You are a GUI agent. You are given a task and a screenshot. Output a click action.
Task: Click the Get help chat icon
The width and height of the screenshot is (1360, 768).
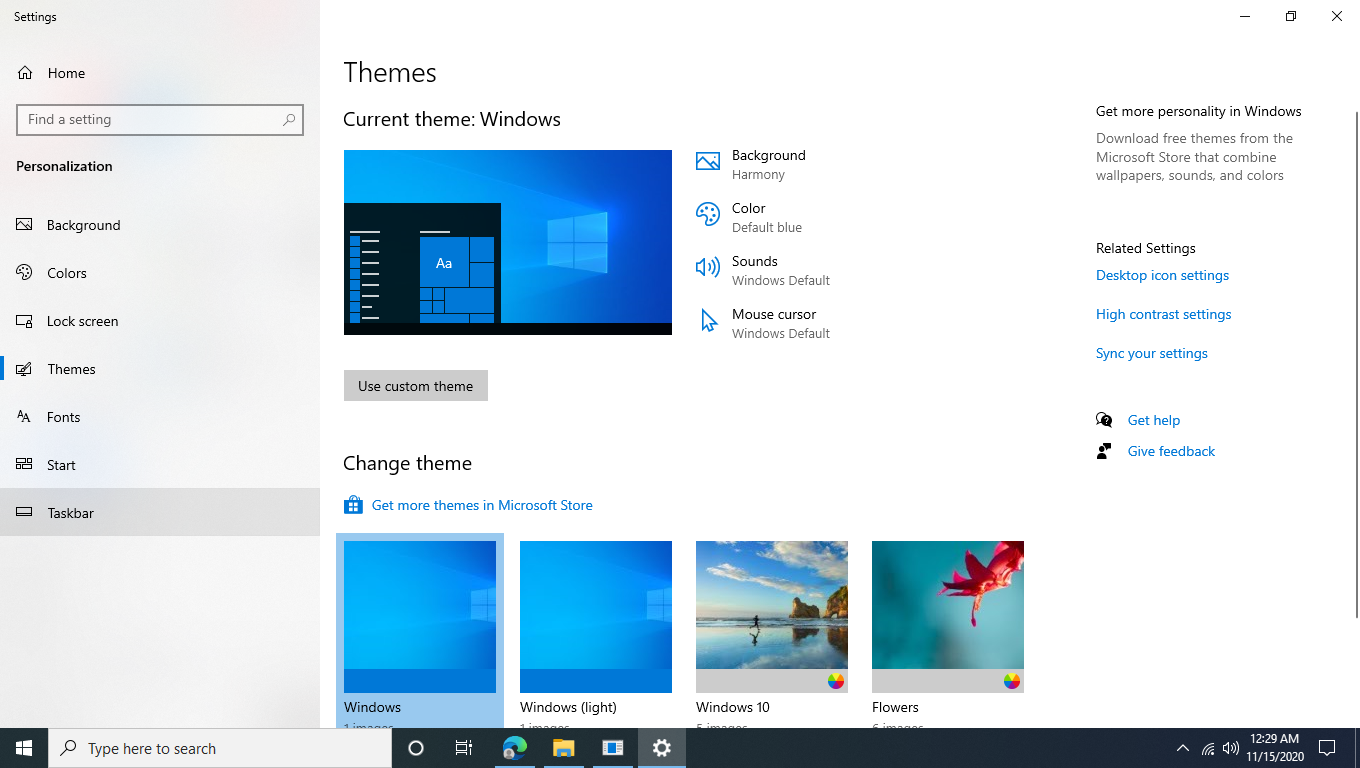point(1104,420)
